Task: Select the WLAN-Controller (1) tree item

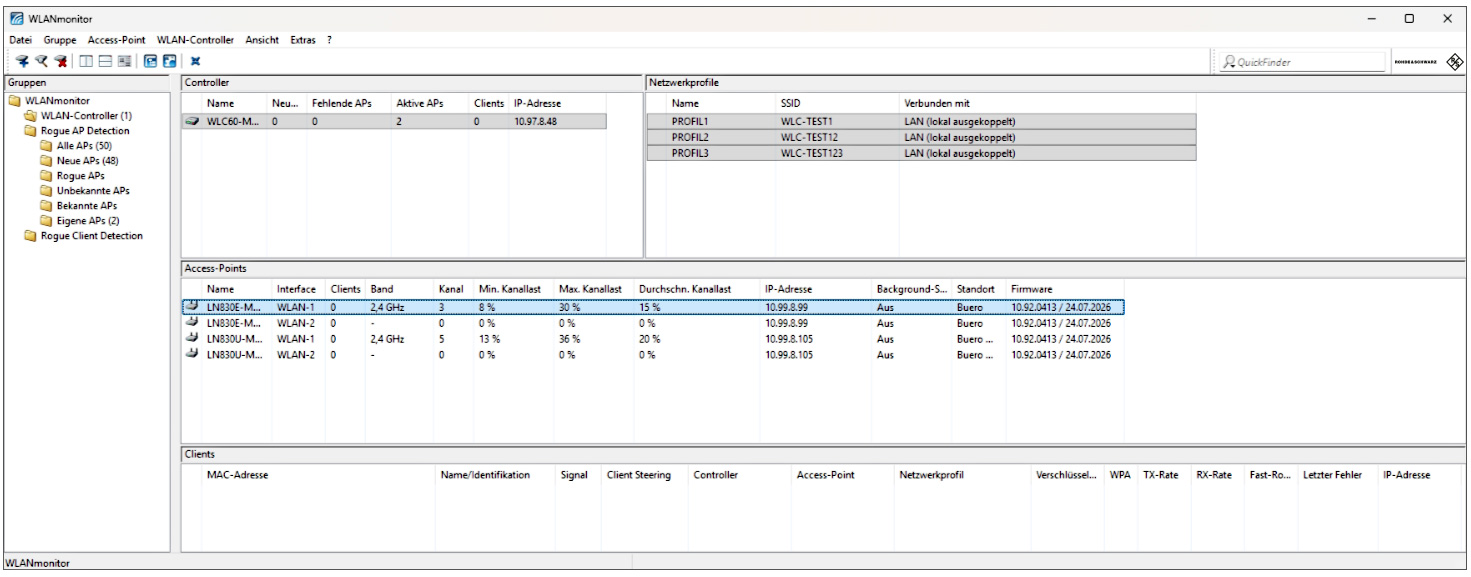Action: (86, 116)
